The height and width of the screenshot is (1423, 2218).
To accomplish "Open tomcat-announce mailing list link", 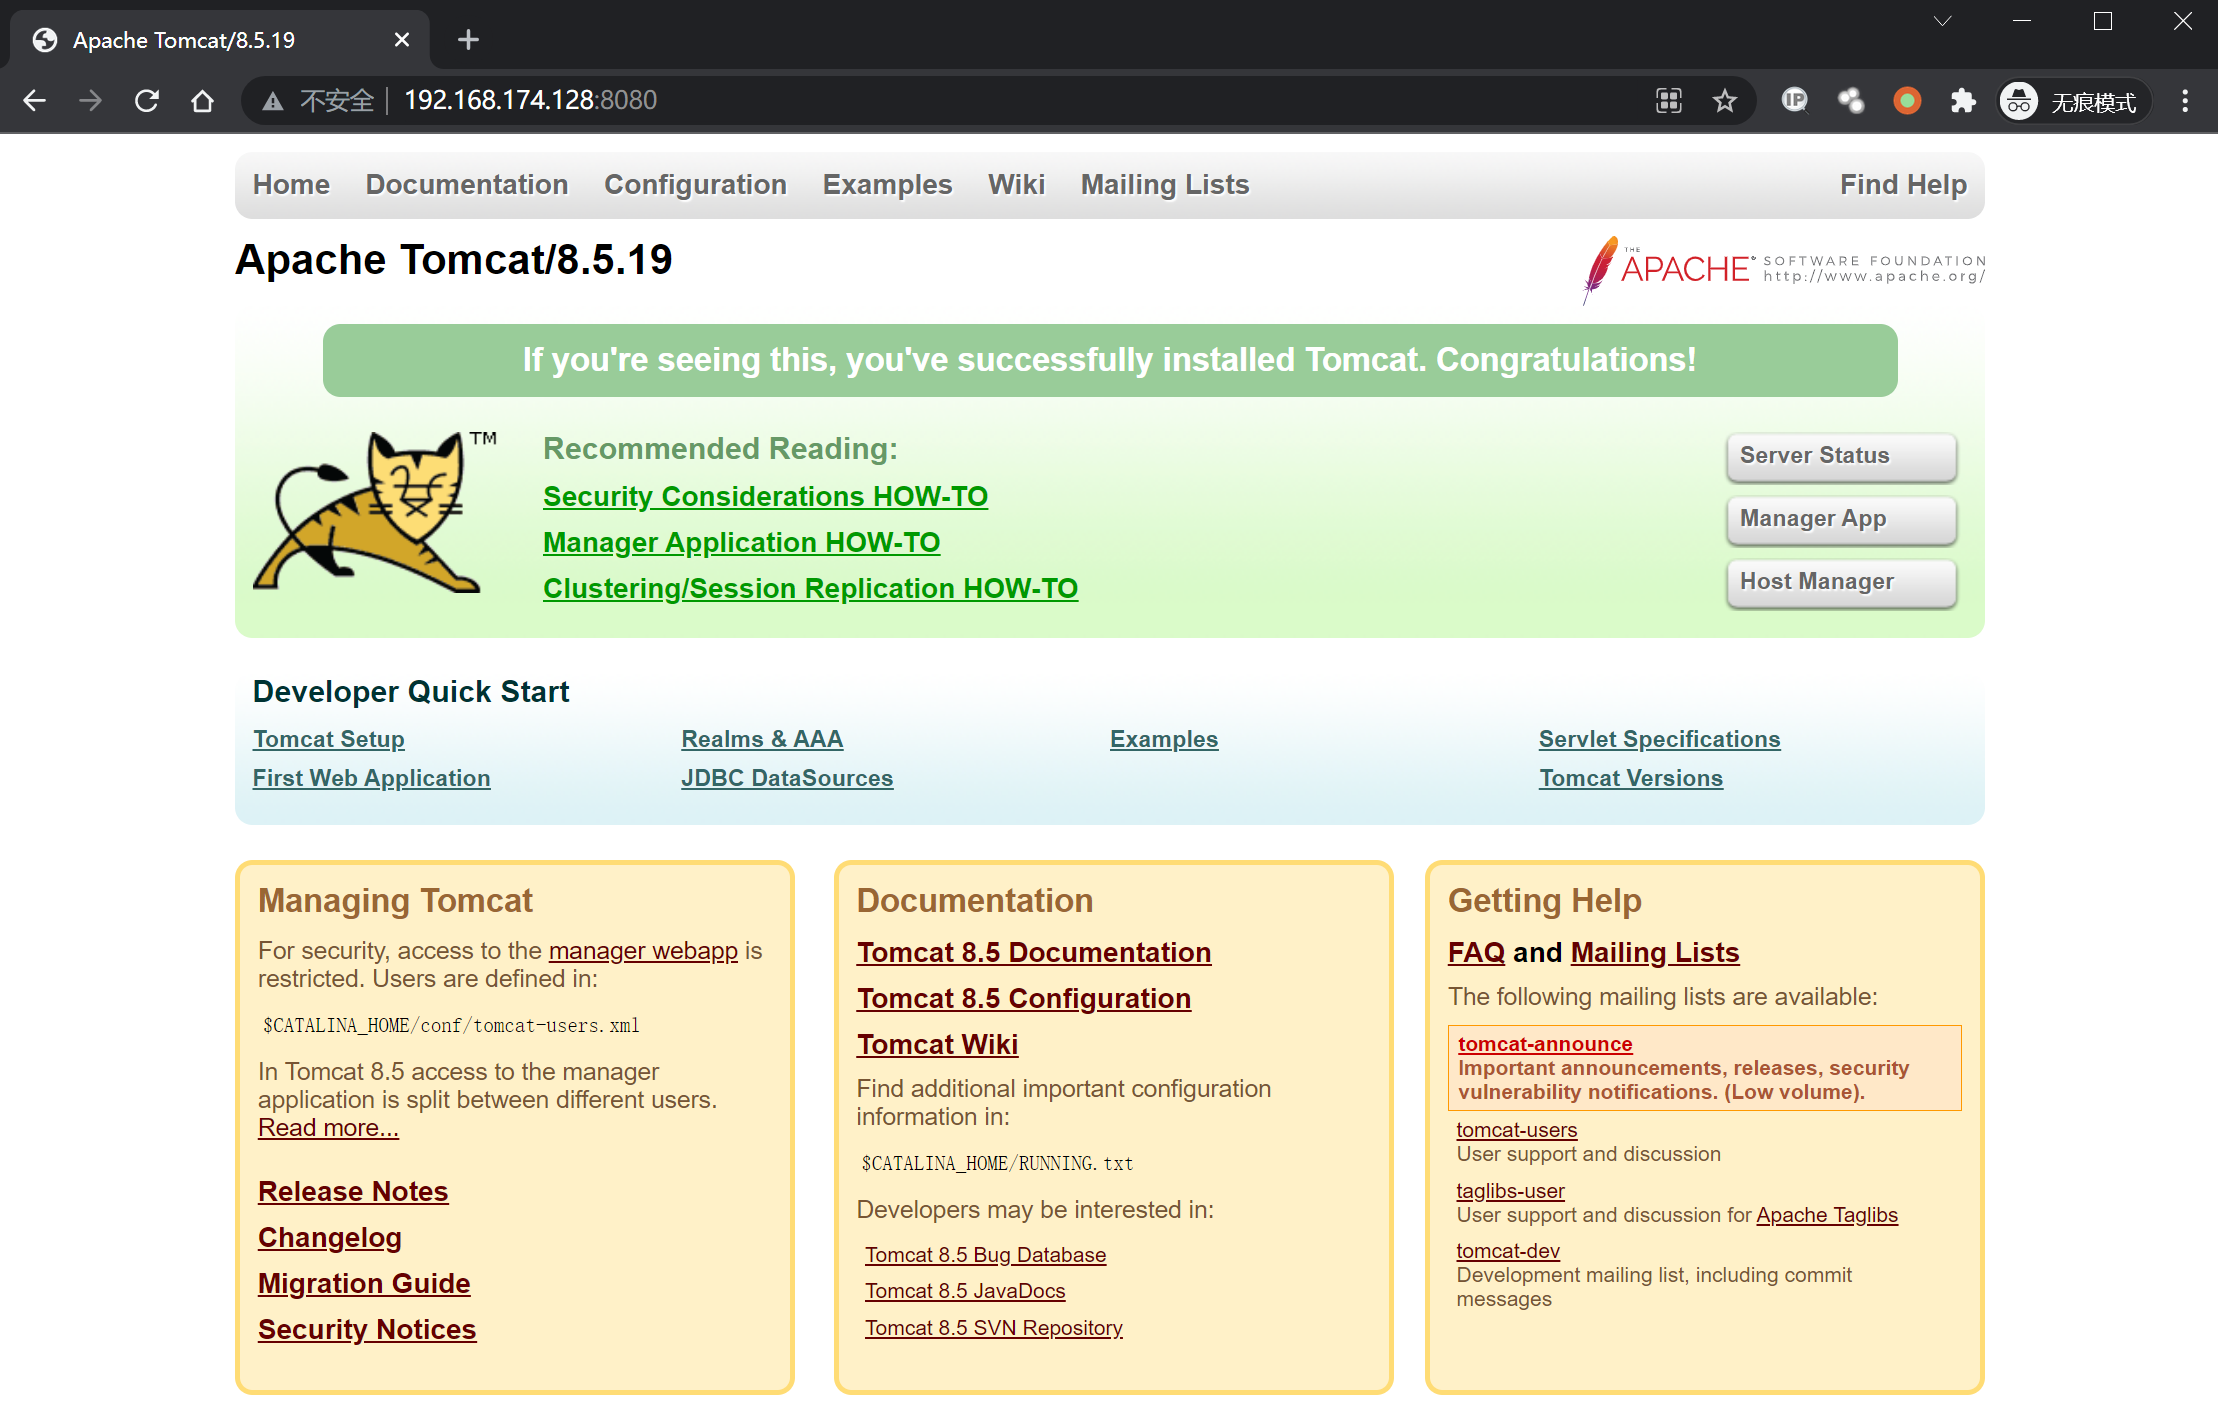I will [x=1544, y=1044].
